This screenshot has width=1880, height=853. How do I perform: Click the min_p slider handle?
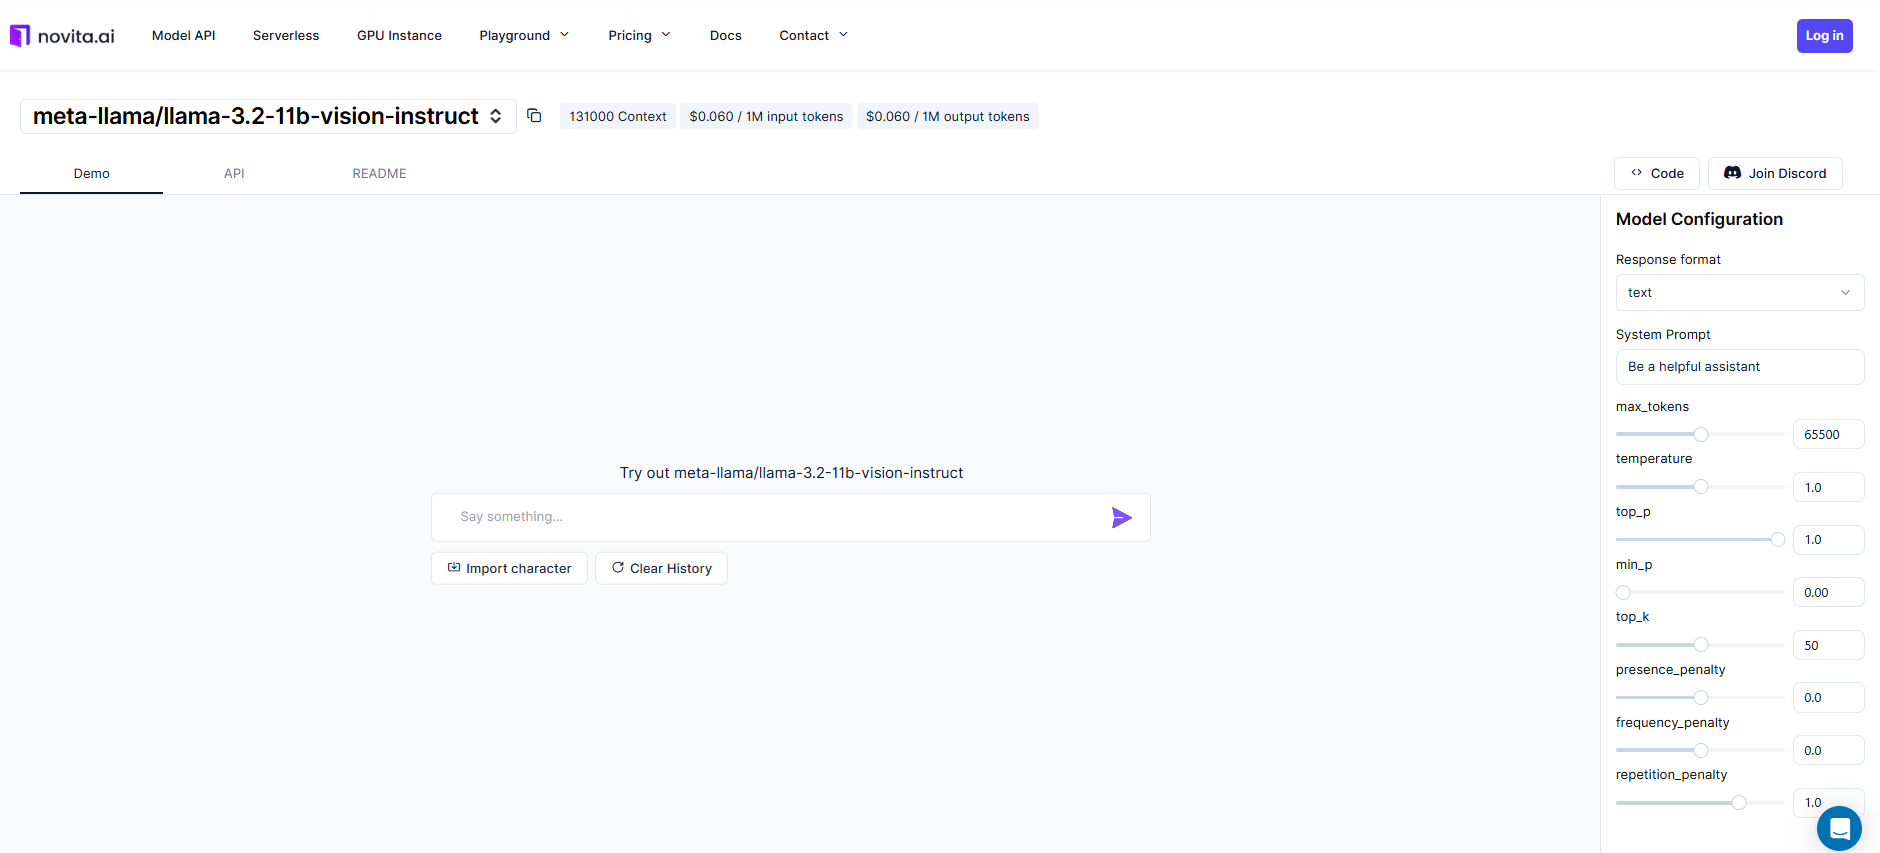[x=1623, y=593]
